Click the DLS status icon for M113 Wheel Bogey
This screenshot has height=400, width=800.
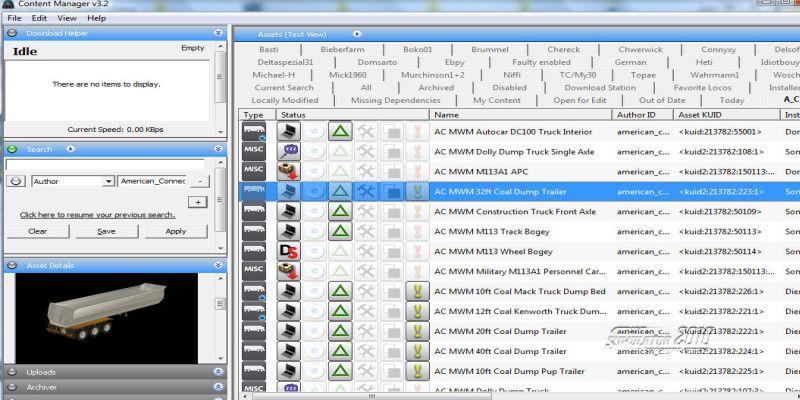pos(288,251)
